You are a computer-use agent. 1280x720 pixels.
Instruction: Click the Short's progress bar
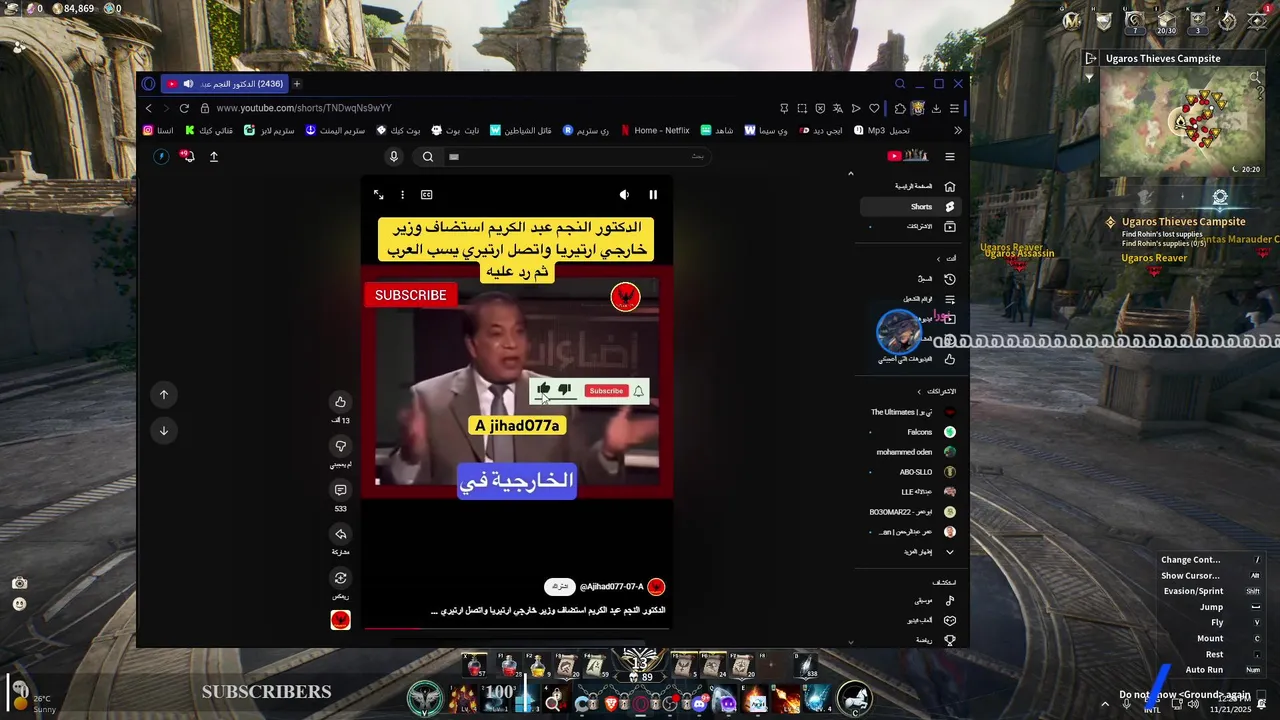517,628
